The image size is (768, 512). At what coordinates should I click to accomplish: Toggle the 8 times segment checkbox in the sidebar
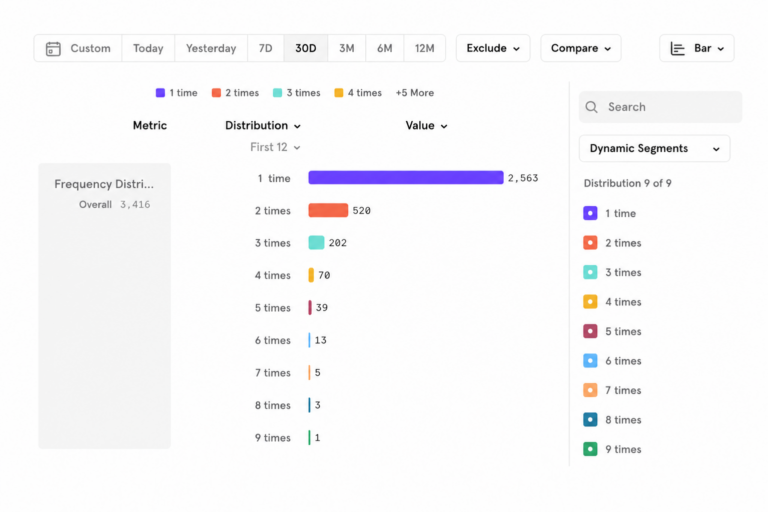click(590, 419)
